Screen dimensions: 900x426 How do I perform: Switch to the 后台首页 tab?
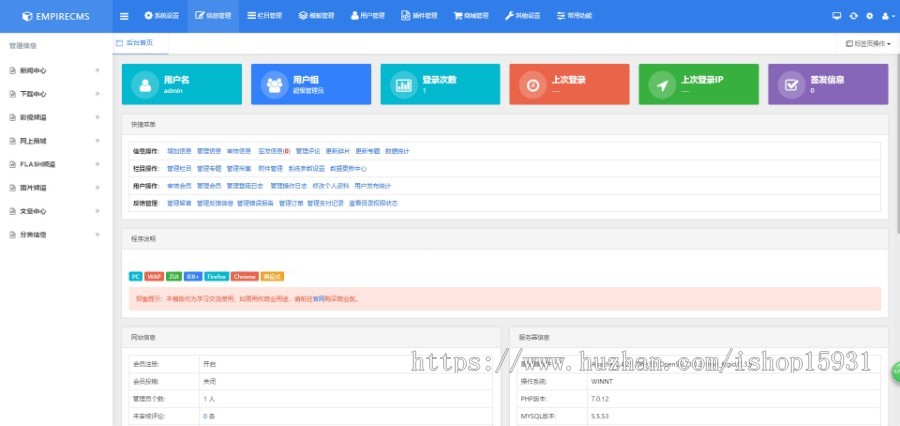point(140,43)
